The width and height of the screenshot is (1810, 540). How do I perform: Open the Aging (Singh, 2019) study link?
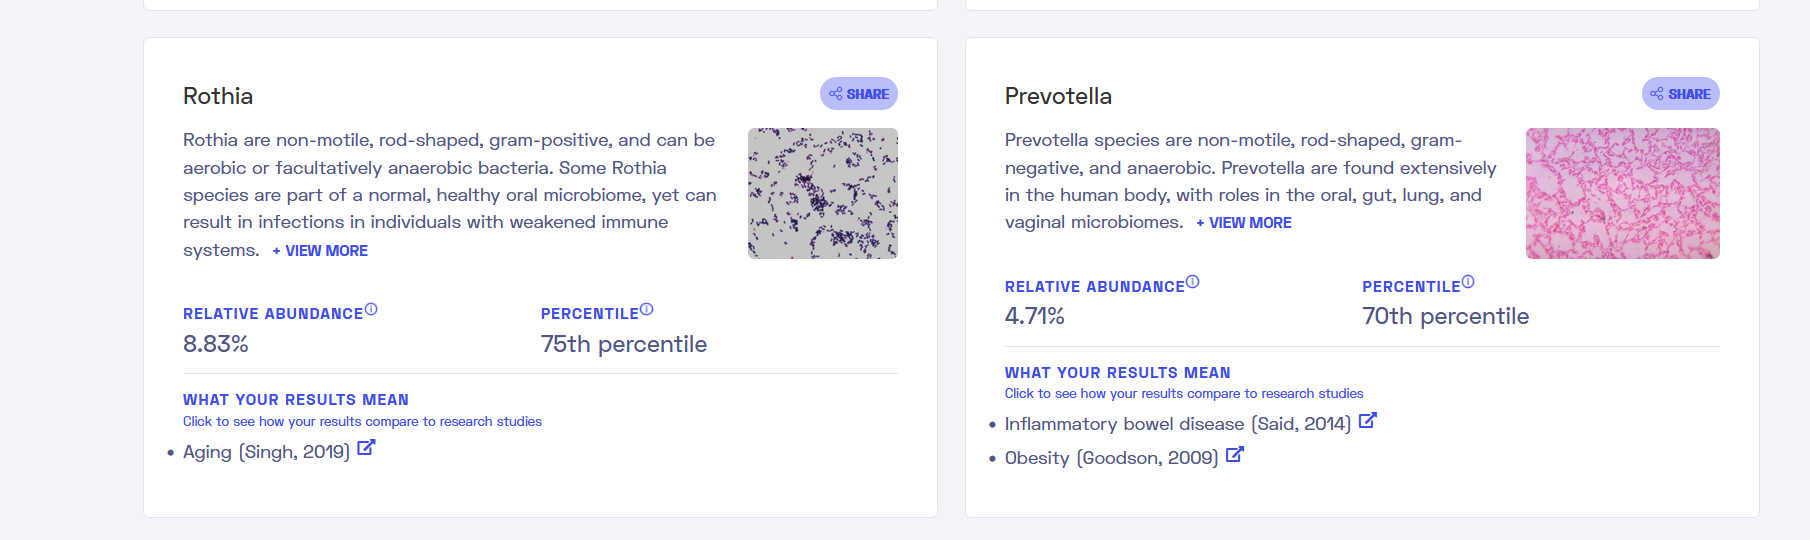tap(266, 452)
